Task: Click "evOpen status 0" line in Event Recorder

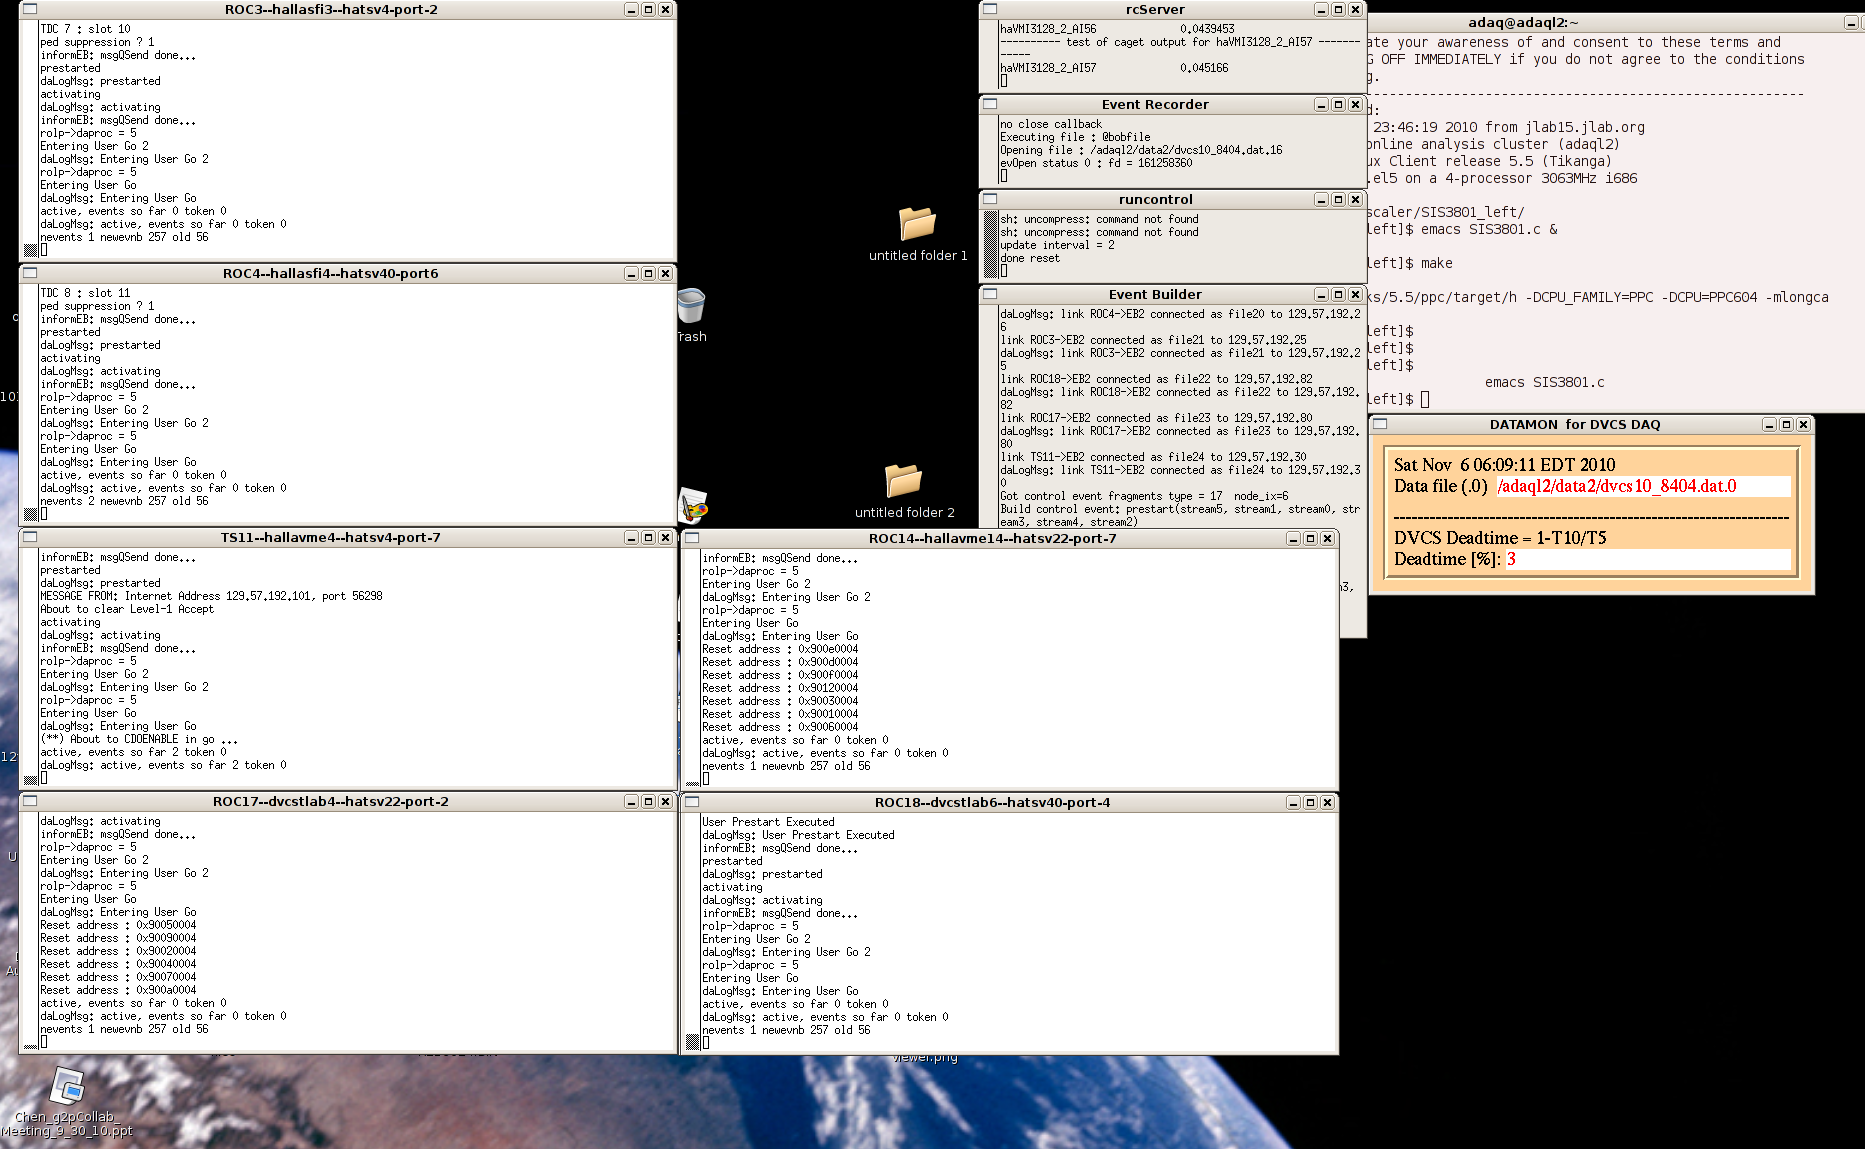Action: coord(1096,163)
